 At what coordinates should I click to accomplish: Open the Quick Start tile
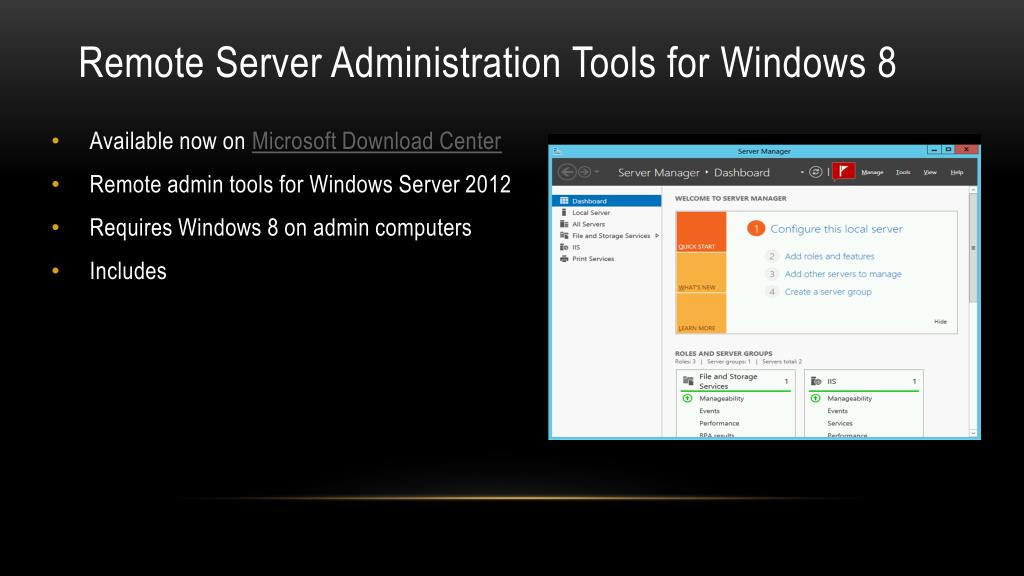point(701,232)
